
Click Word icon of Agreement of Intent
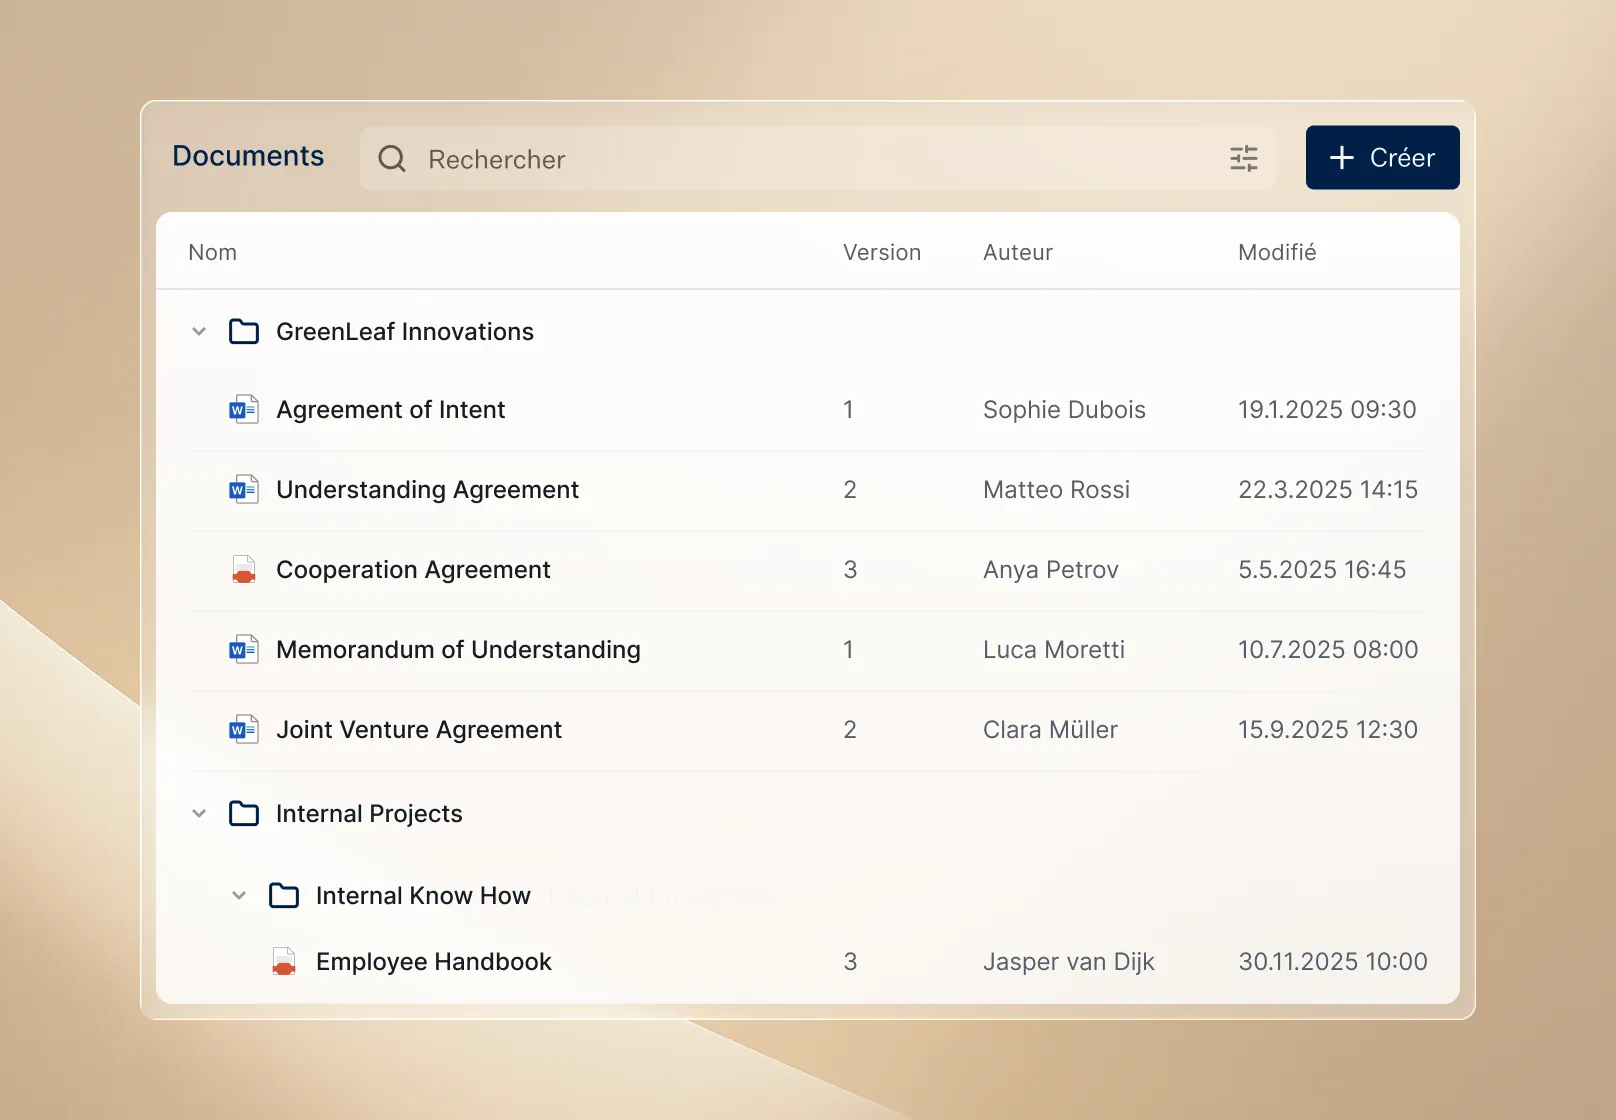coord(244,410)
